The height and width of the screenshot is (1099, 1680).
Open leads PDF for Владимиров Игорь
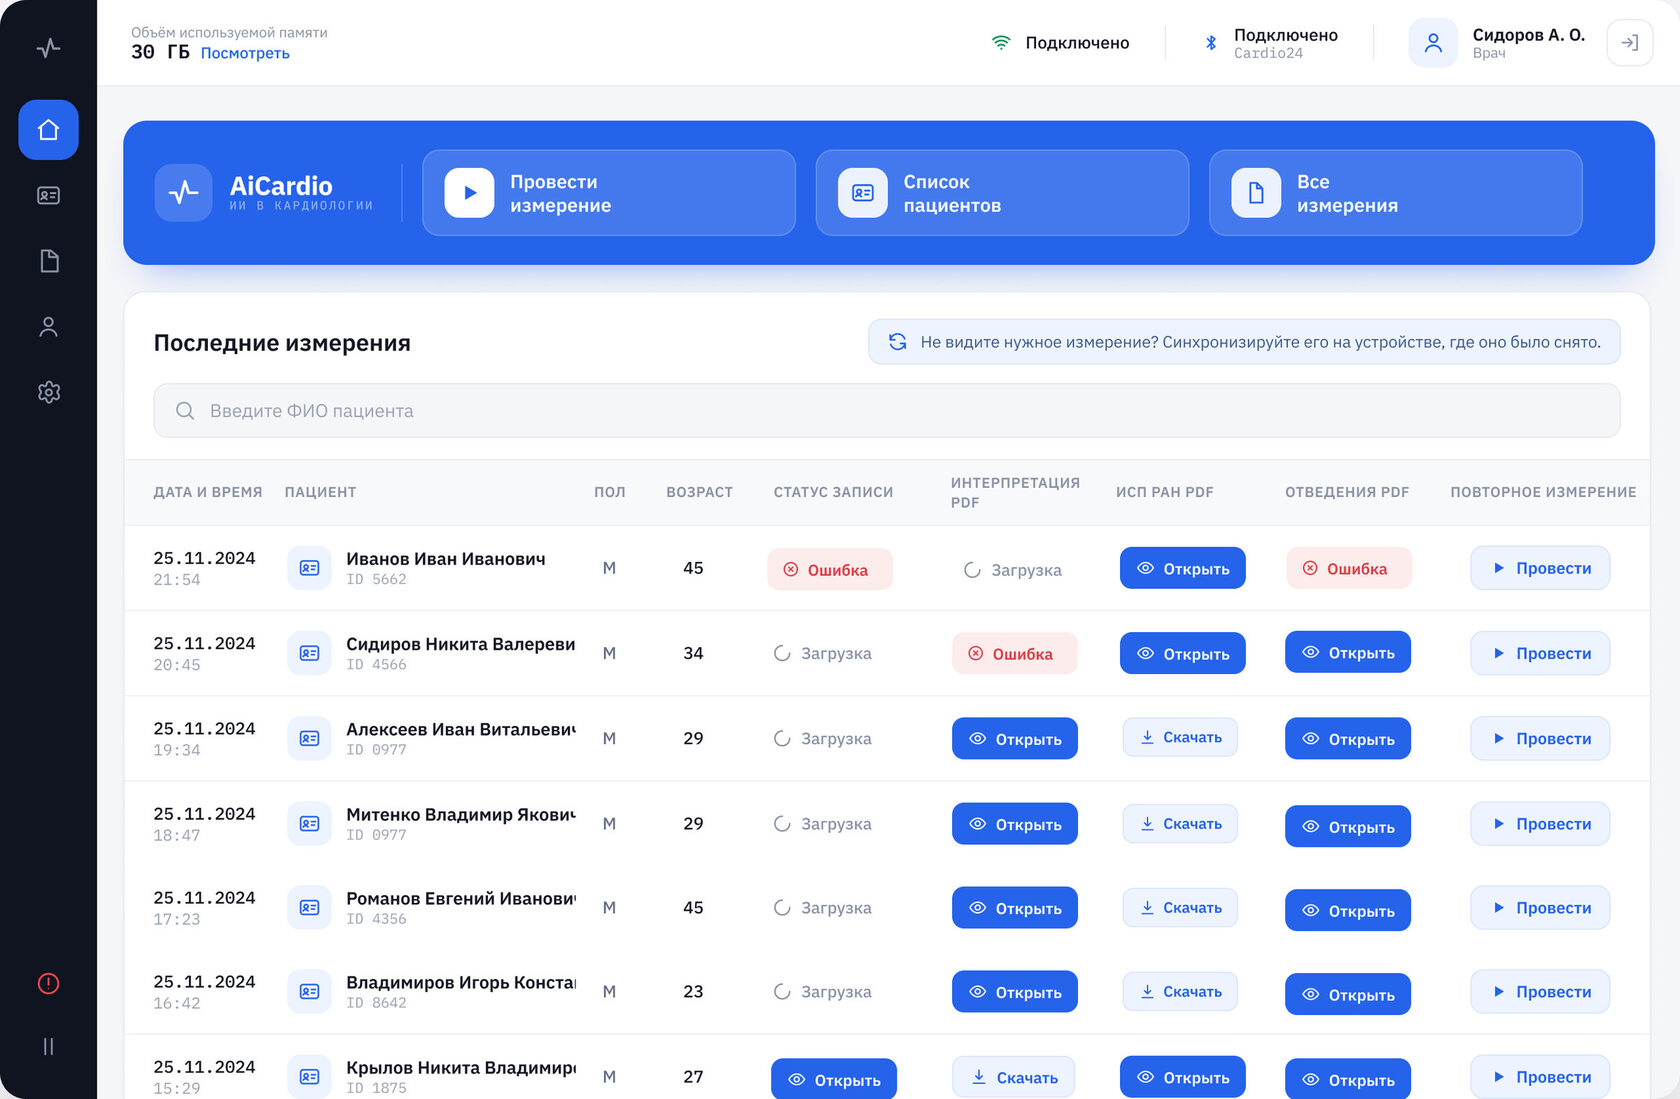pyautogui.click(x=1348, y=994)
